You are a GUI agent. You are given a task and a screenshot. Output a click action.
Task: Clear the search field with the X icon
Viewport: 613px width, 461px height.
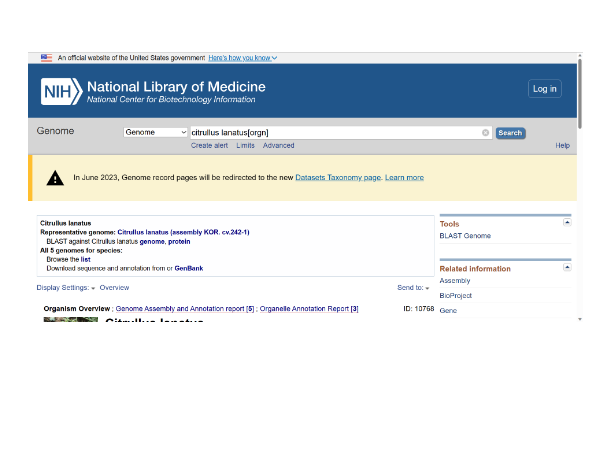[x=485, y=133]
